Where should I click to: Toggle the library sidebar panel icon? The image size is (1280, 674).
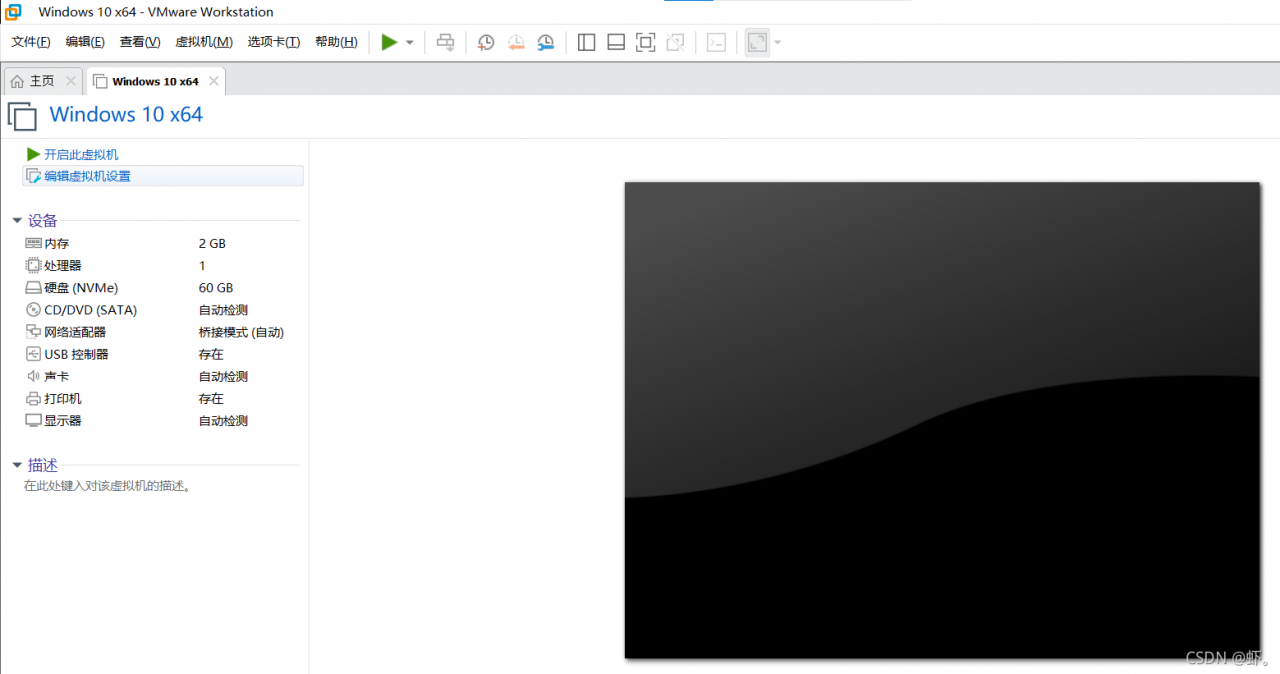tap(587, 42)
